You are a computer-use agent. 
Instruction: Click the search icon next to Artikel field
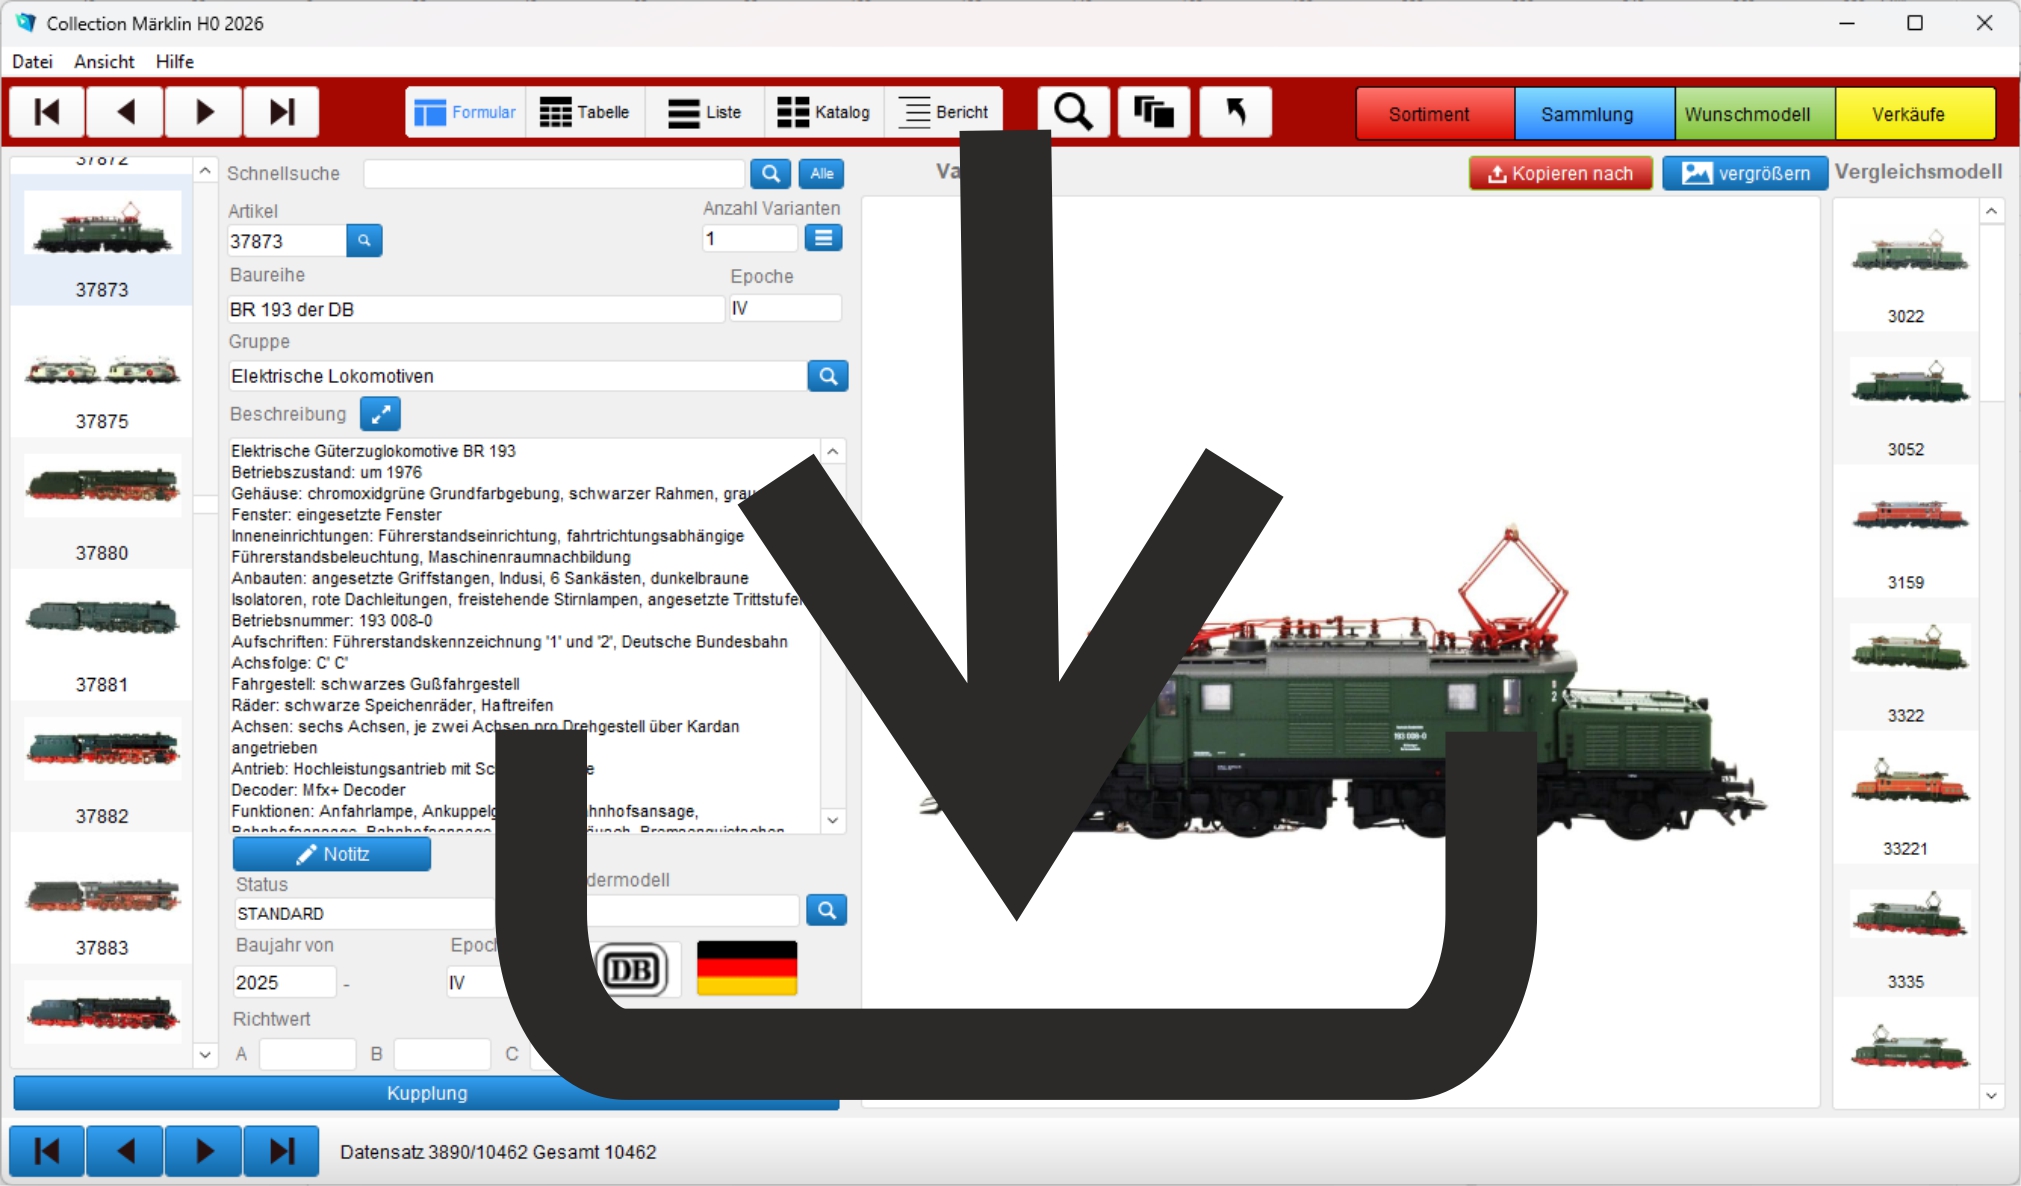[364, 240]
